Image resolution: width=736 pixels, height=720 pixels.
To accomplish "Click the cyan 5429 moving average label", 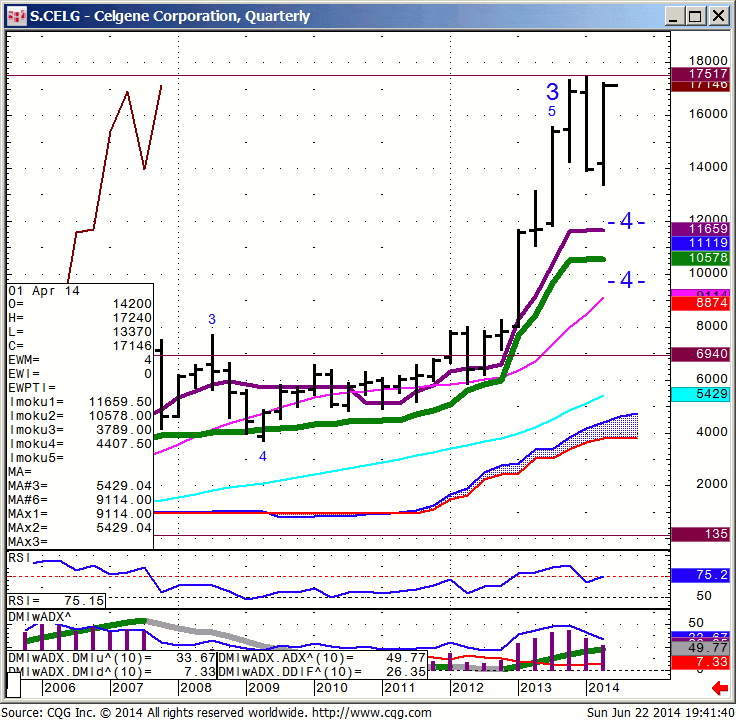I will [700, 394].
